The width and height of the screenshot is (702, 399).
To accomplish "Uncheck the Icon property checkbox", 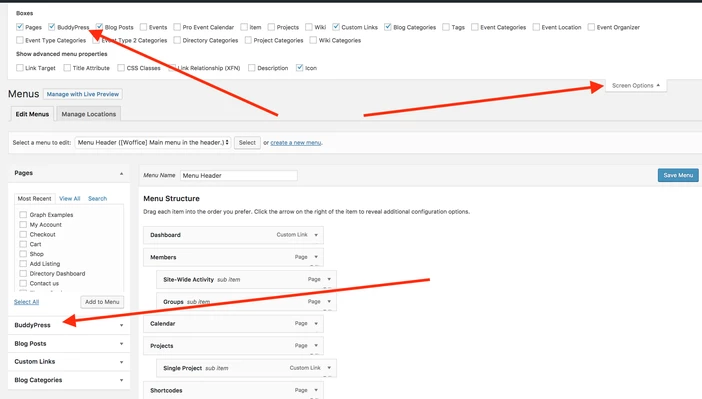I will (x=300, y=68).
